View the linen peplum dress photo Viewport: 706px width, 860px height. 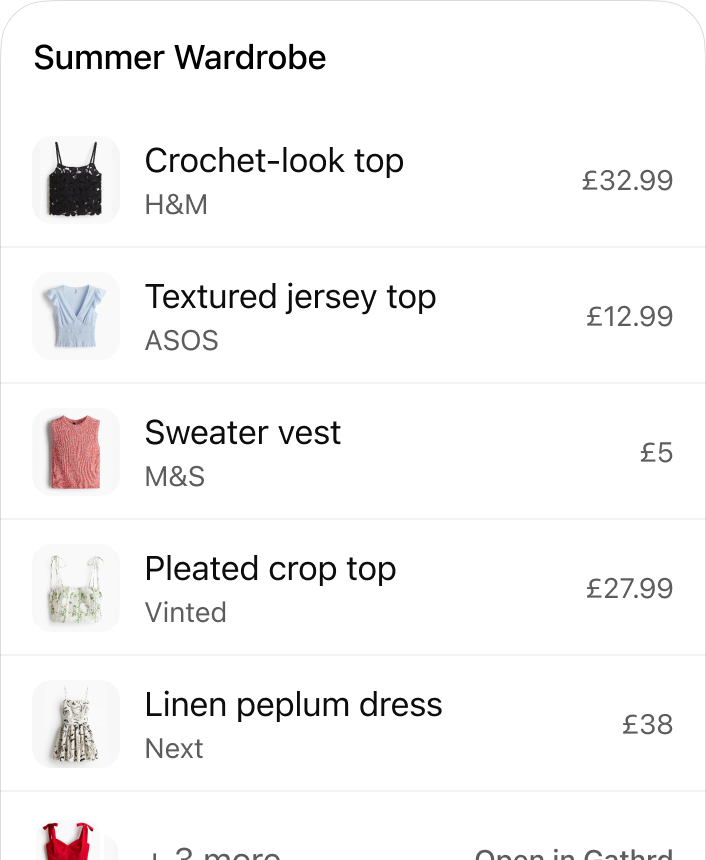pyautogui.click(x=76, y=724)
